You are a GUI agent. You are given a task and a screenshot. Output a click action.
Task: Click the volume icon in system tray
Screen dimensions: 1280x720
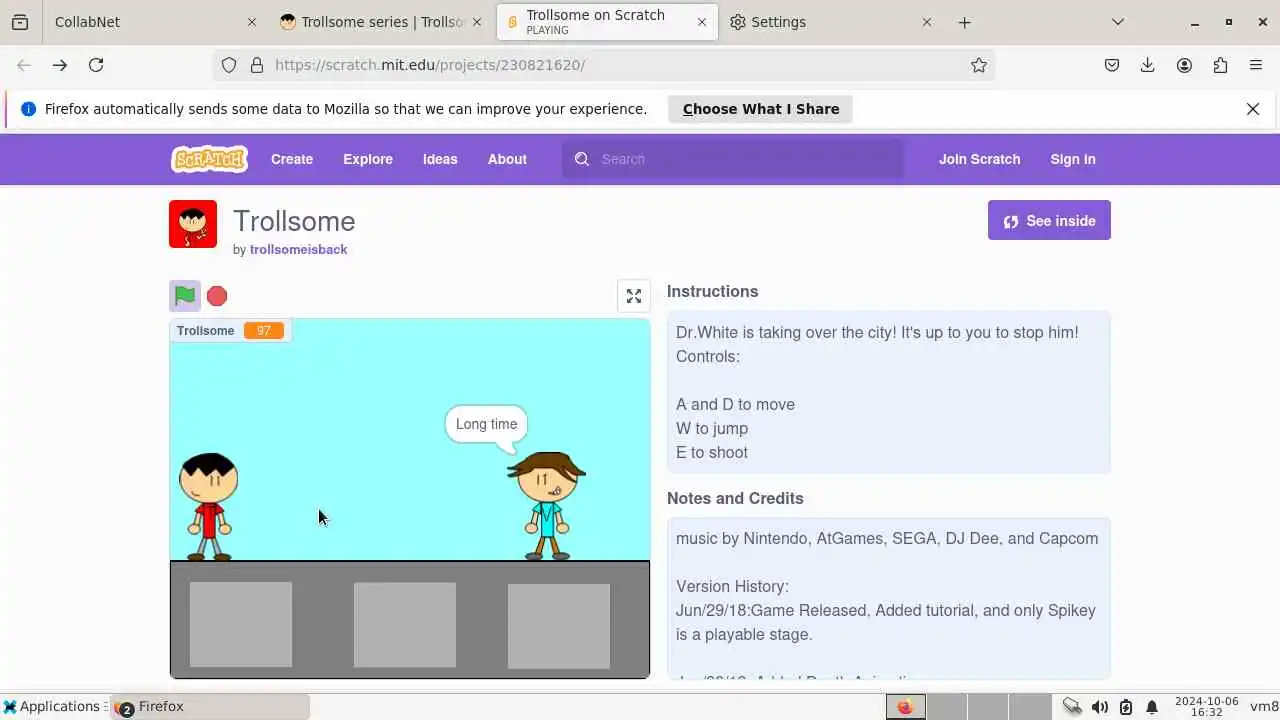[x=1099, y=707]
